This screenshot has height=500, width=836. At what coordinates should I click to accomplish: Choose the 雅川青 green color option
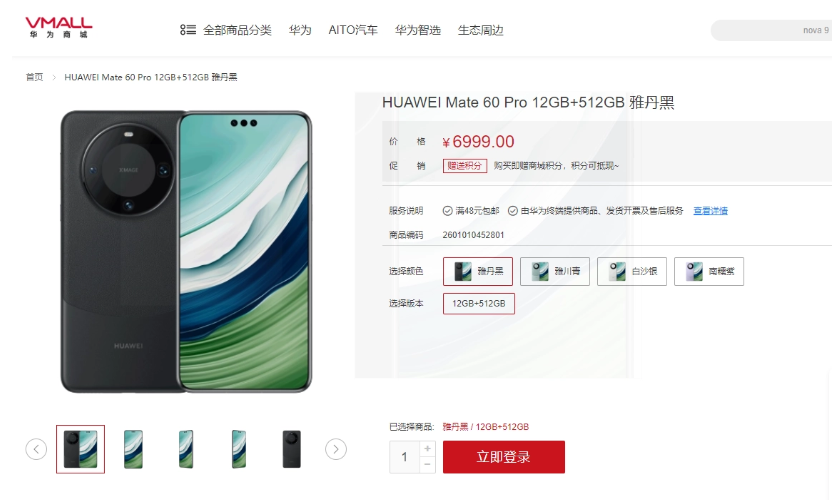[x=554, y=271]
